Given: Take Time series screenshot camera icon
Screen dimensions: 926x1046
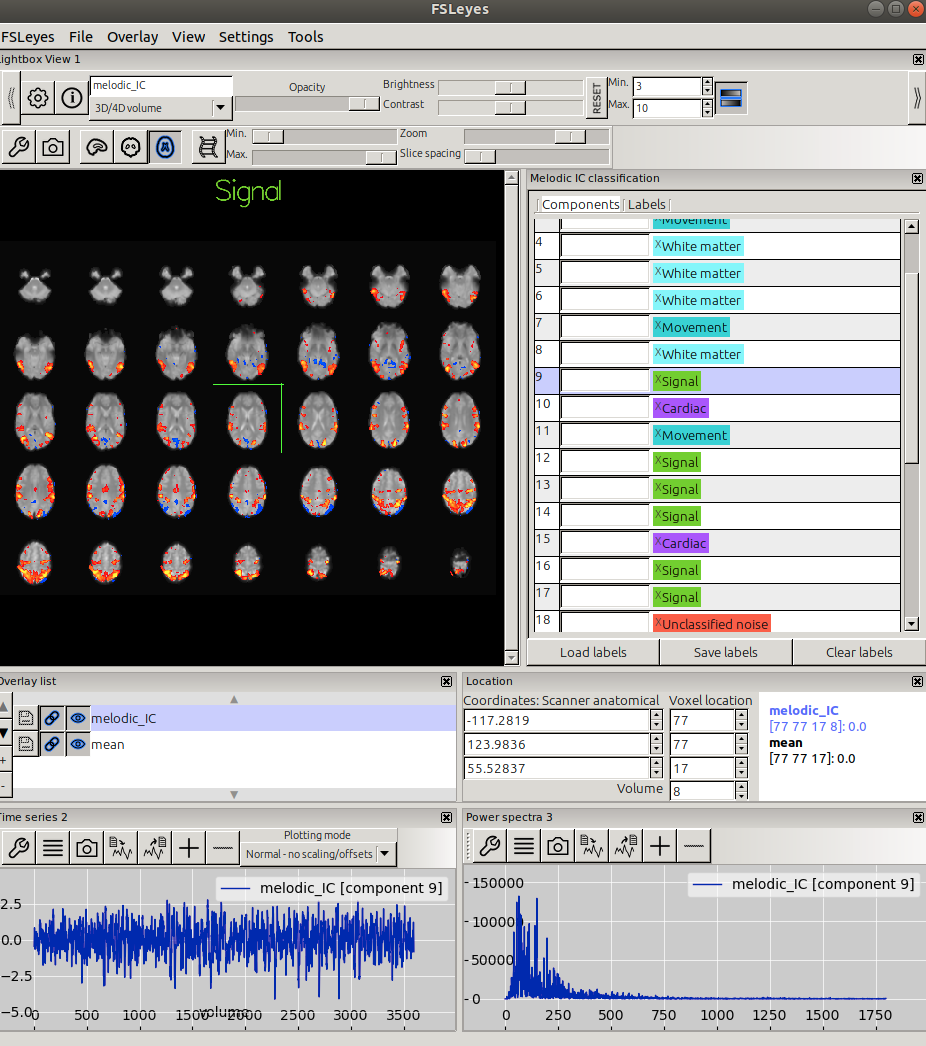Looking at the screenshot, I should coord(87,848).
